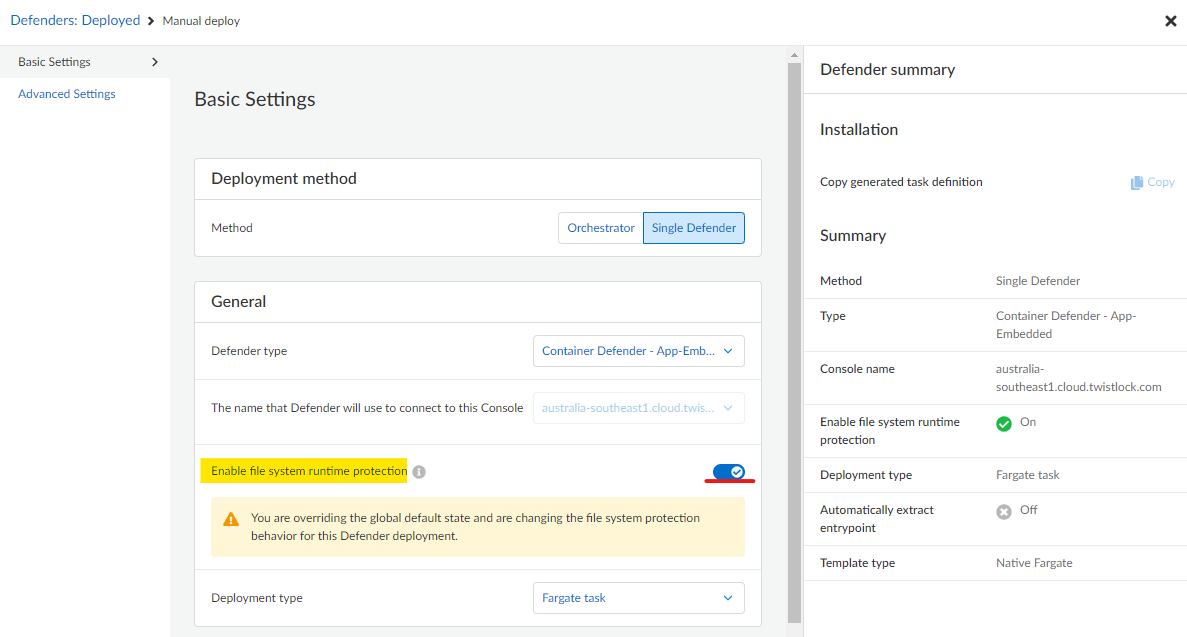Click the breadcrumb chevron after Defenders: Deployed
Viewport: 1187px width, 637px height.
(x=150, y=20)
